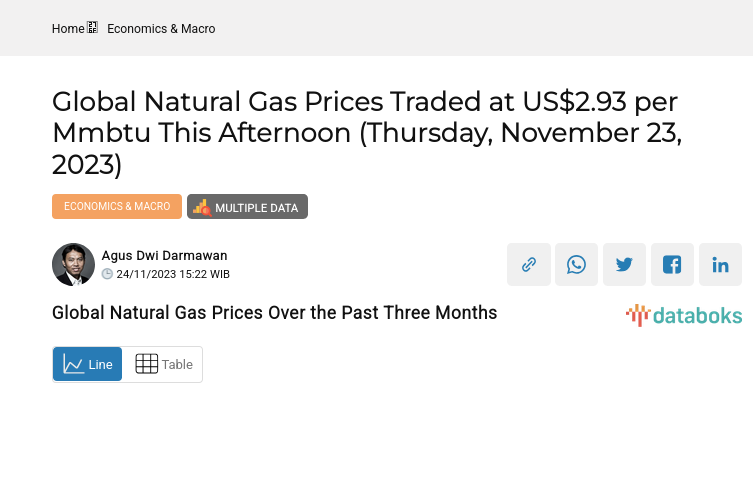Screen dimensions: 753x498
Task: Click the clock icon beside the publish date
Action: tap(108, 274)
